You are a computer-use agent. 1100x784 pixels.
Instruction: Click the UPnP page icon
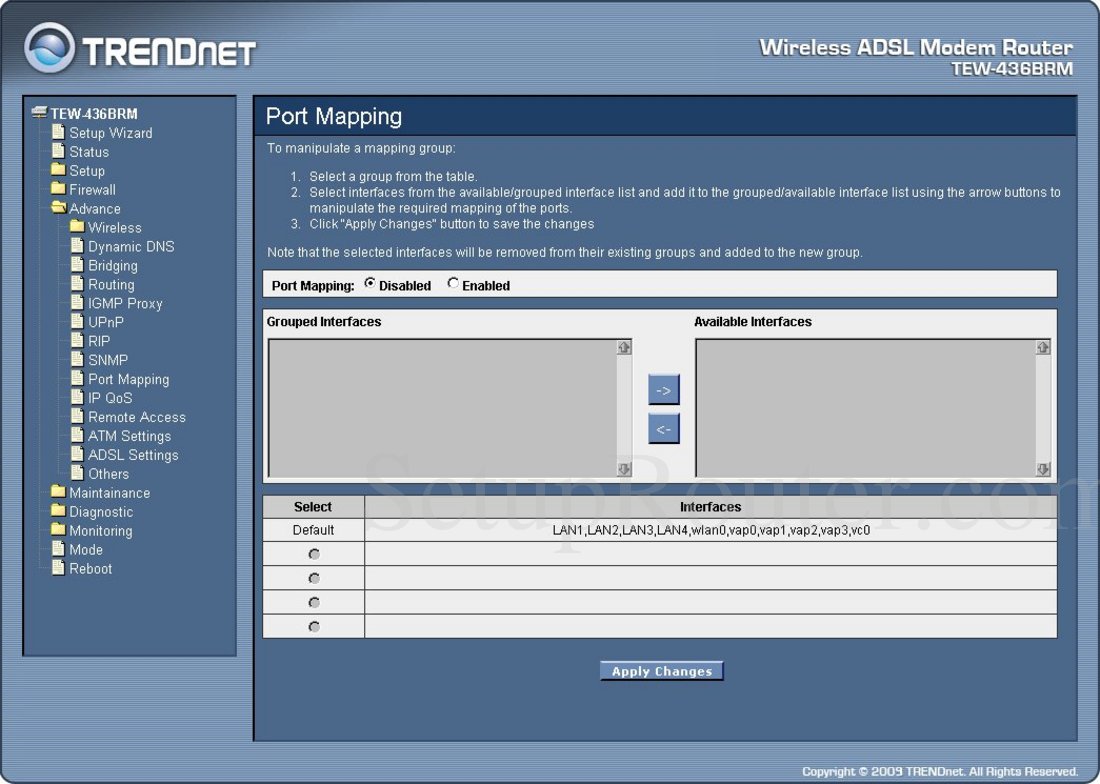point(77,321)
